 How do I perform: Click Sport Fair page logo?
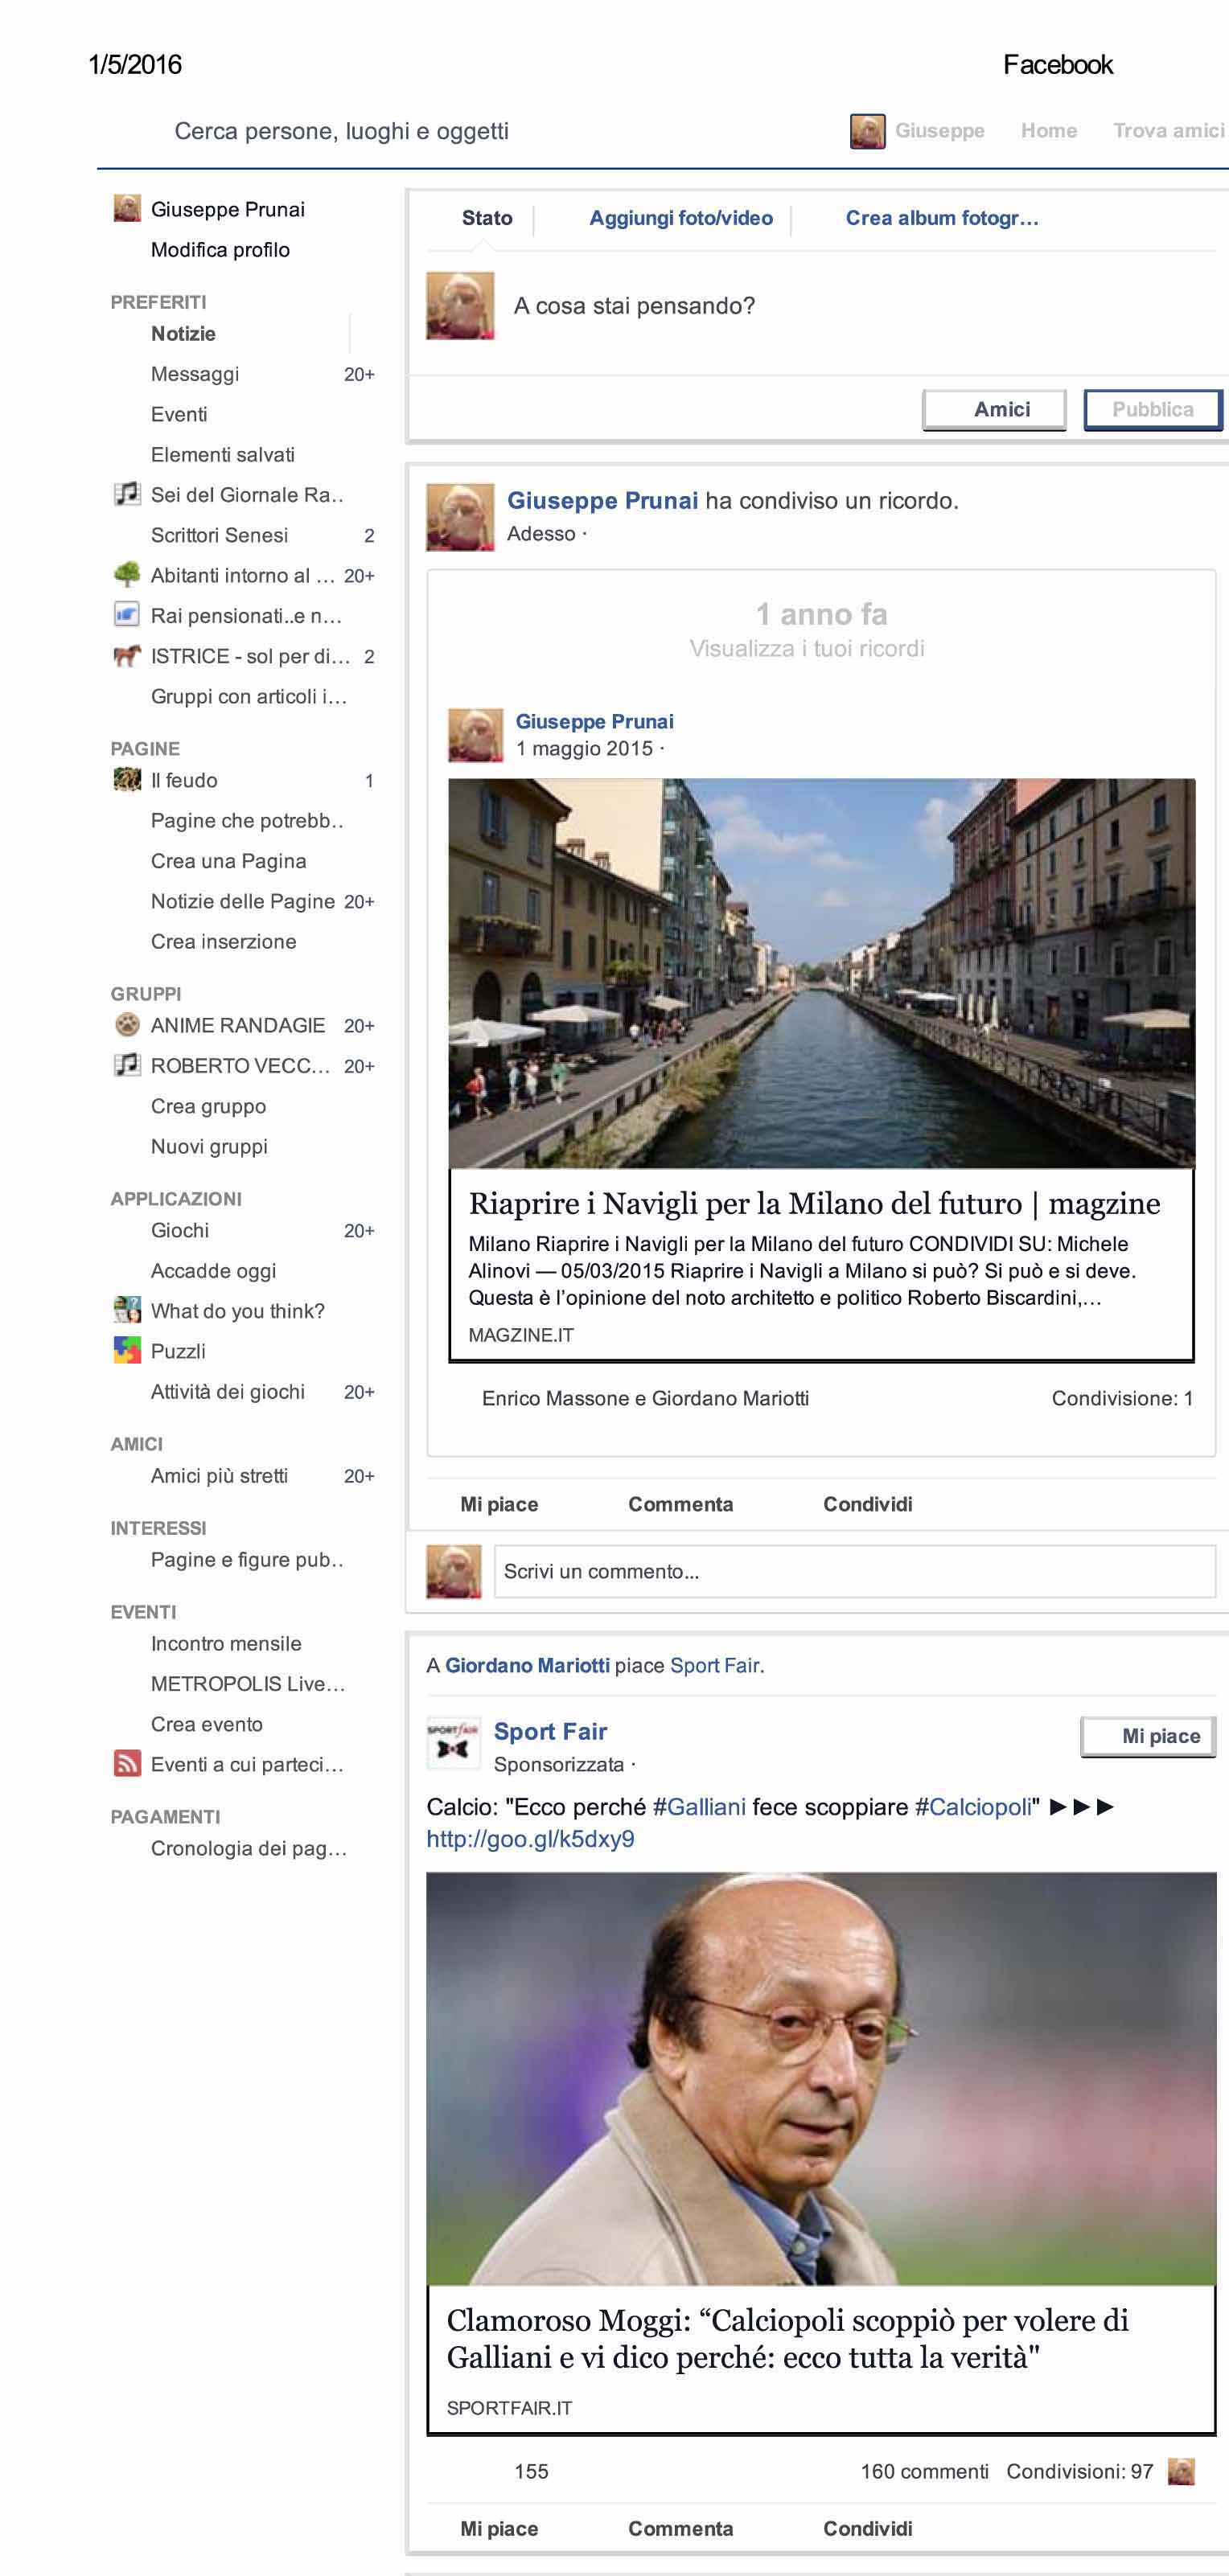coord(453,1744)
